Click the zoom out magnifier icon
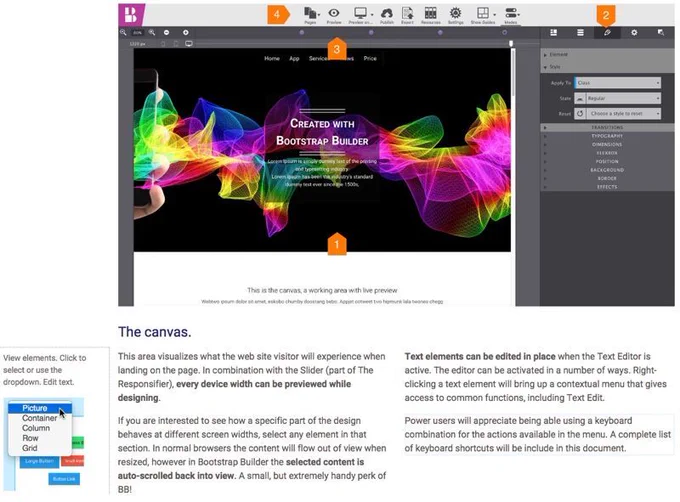 point(123,33)
